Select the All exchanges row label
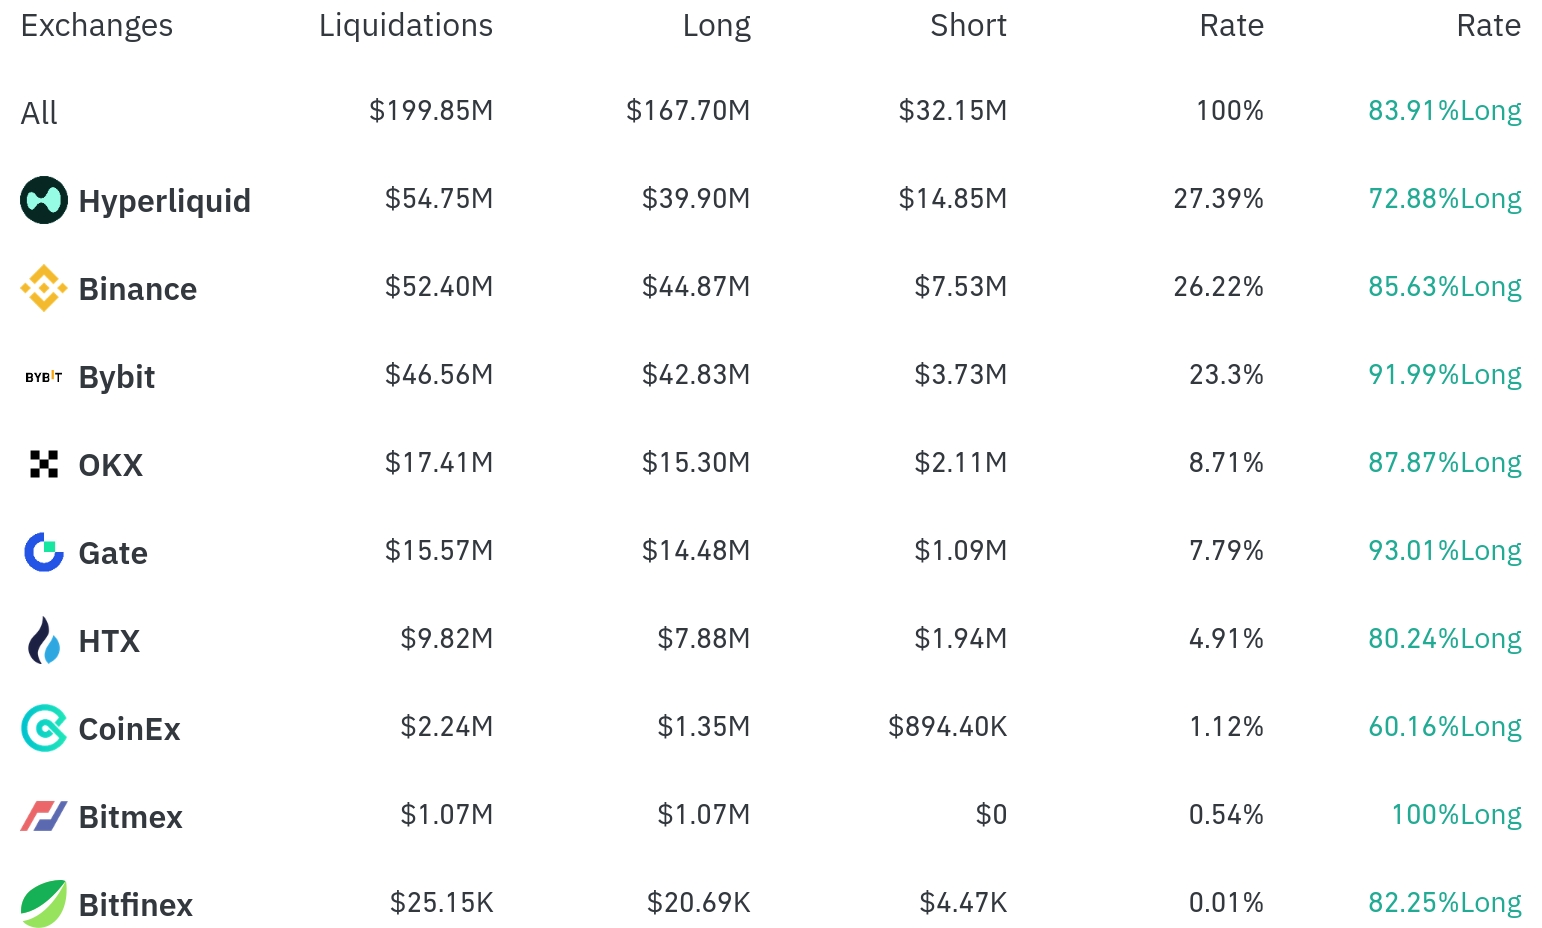Viewport: 1542px width, 928px height. [x=39, y=113]
